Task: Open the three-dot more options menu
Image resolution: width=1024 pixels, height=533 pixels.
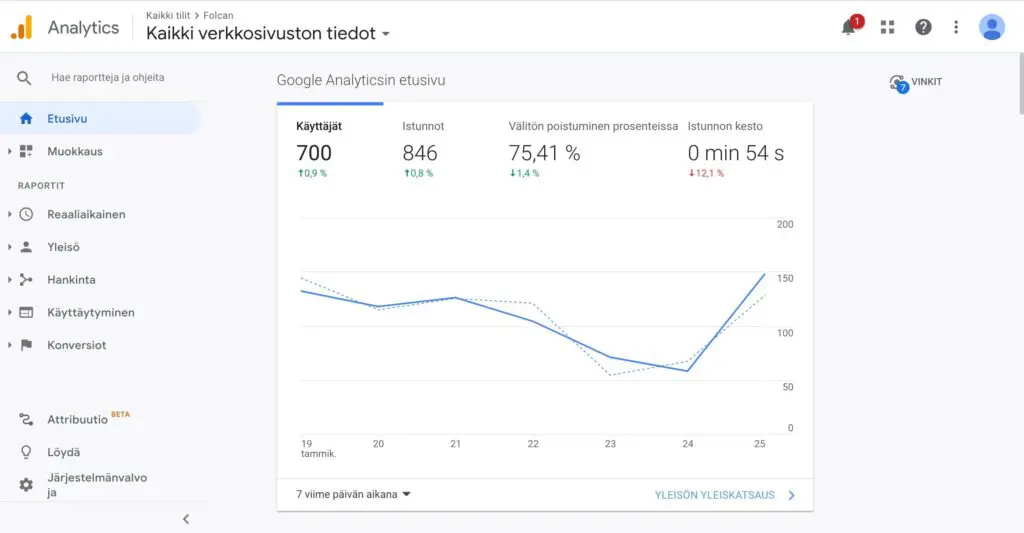Action: tap(956, 27)
